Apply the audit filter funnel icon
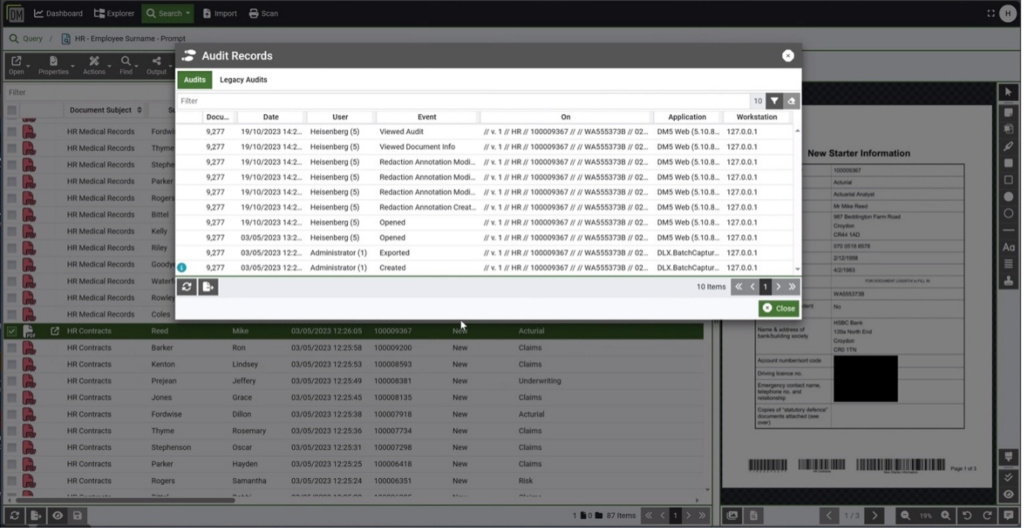Image resolution: width=1024 pixels, height=530 pixels. click(774, 101)
